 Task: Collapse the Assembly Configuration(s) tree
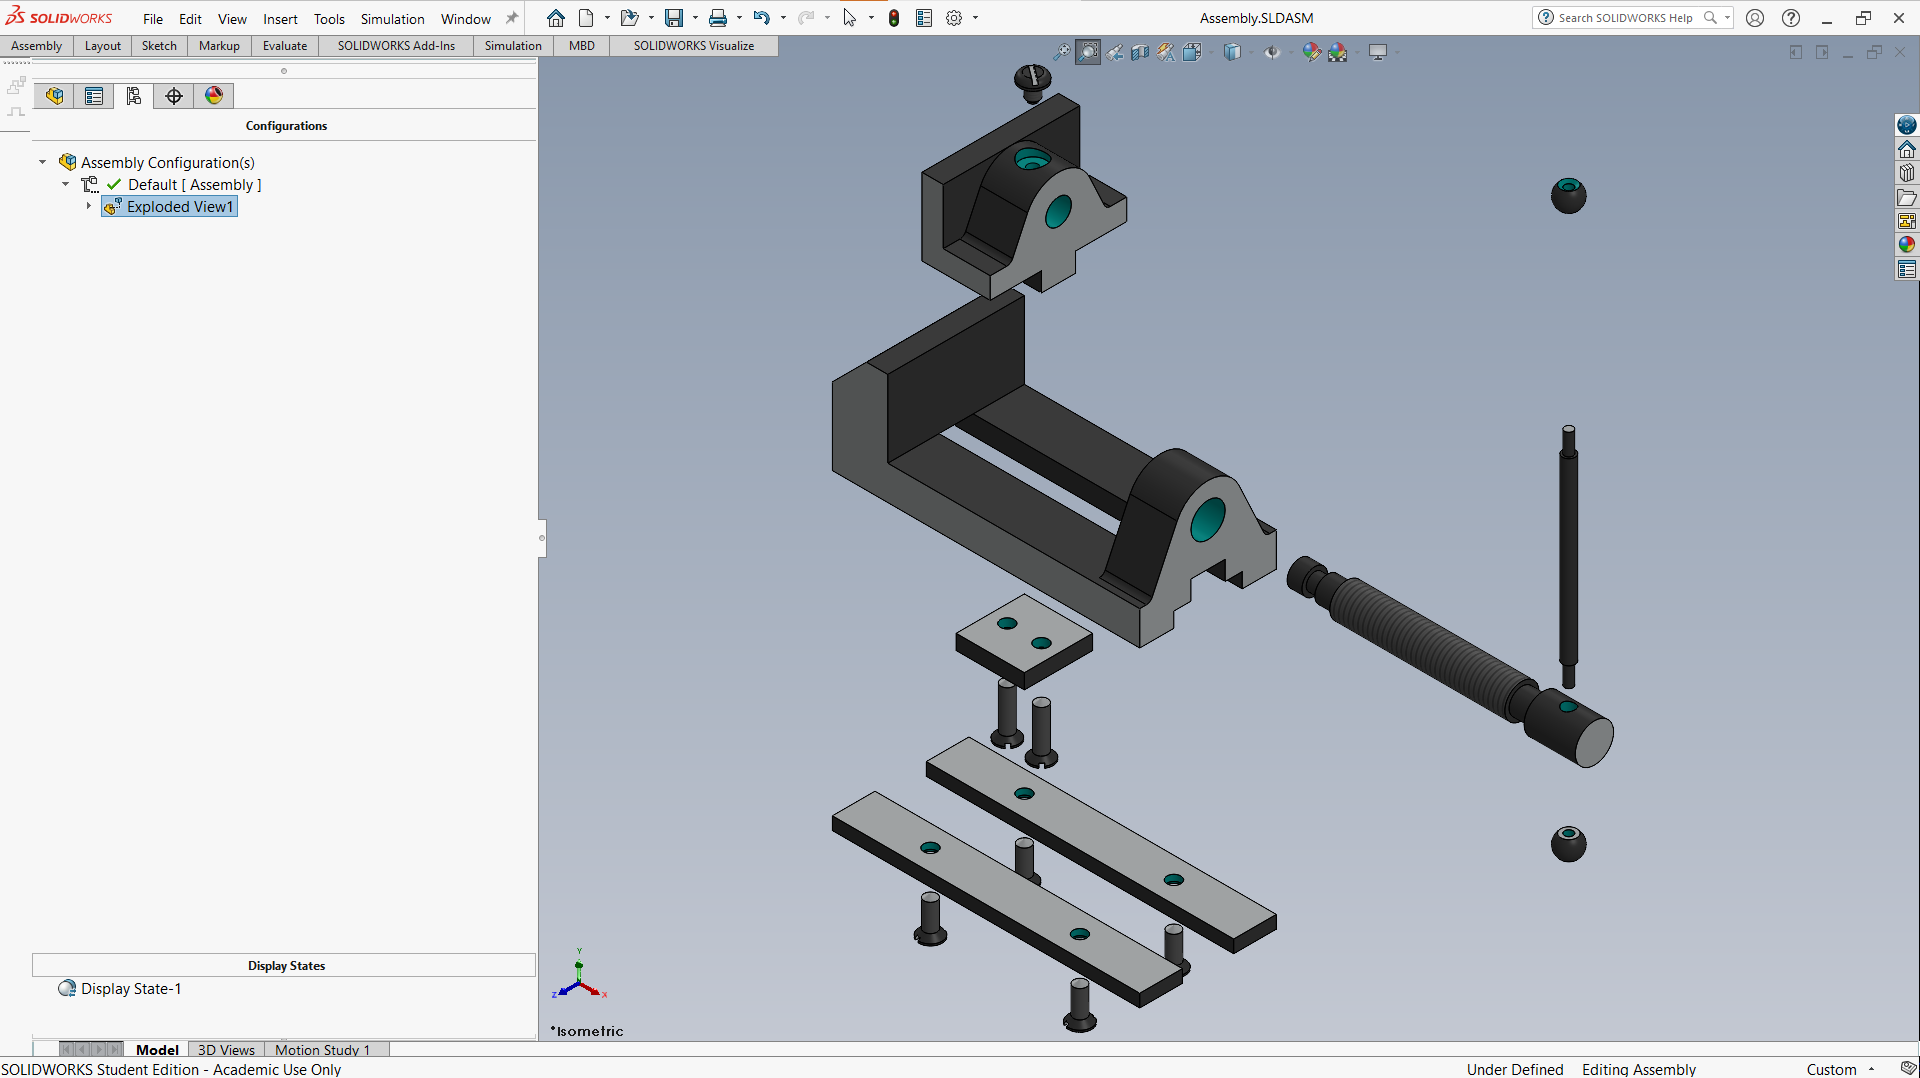(x=43, y=162)
